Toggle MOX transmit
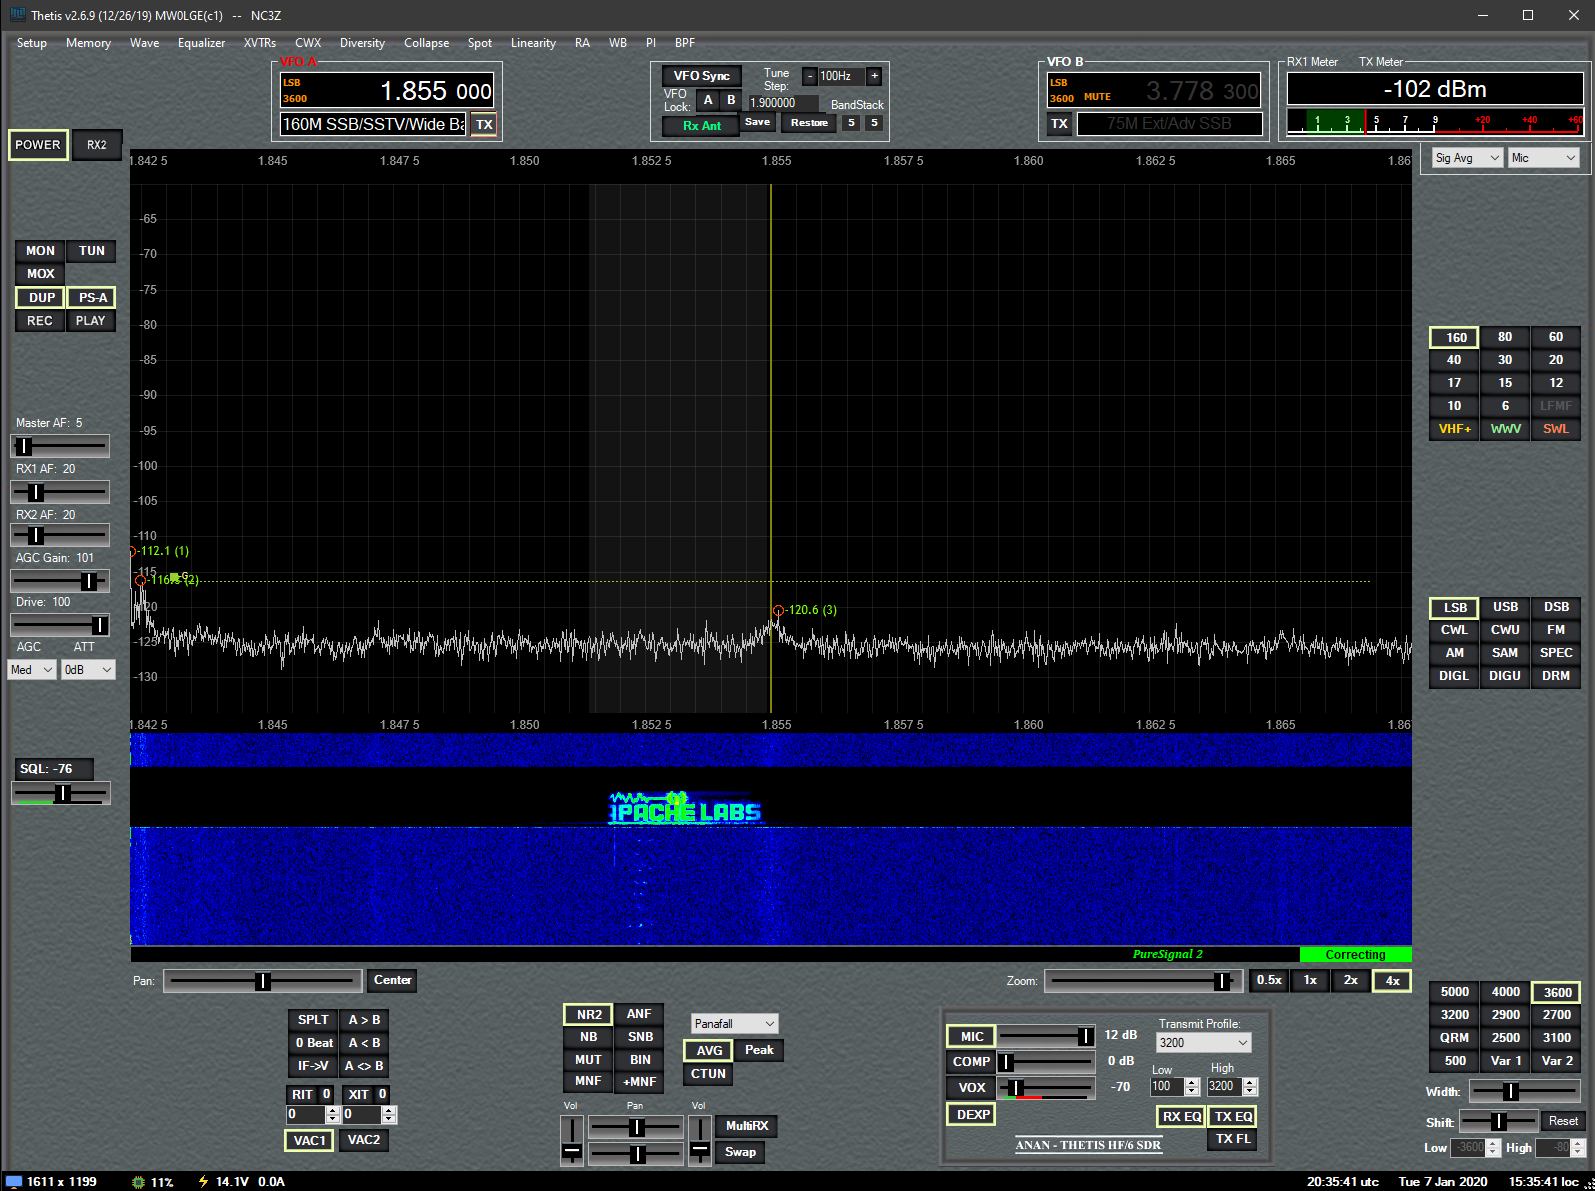Screen dimensions: 1595x1191 point(40,274)
